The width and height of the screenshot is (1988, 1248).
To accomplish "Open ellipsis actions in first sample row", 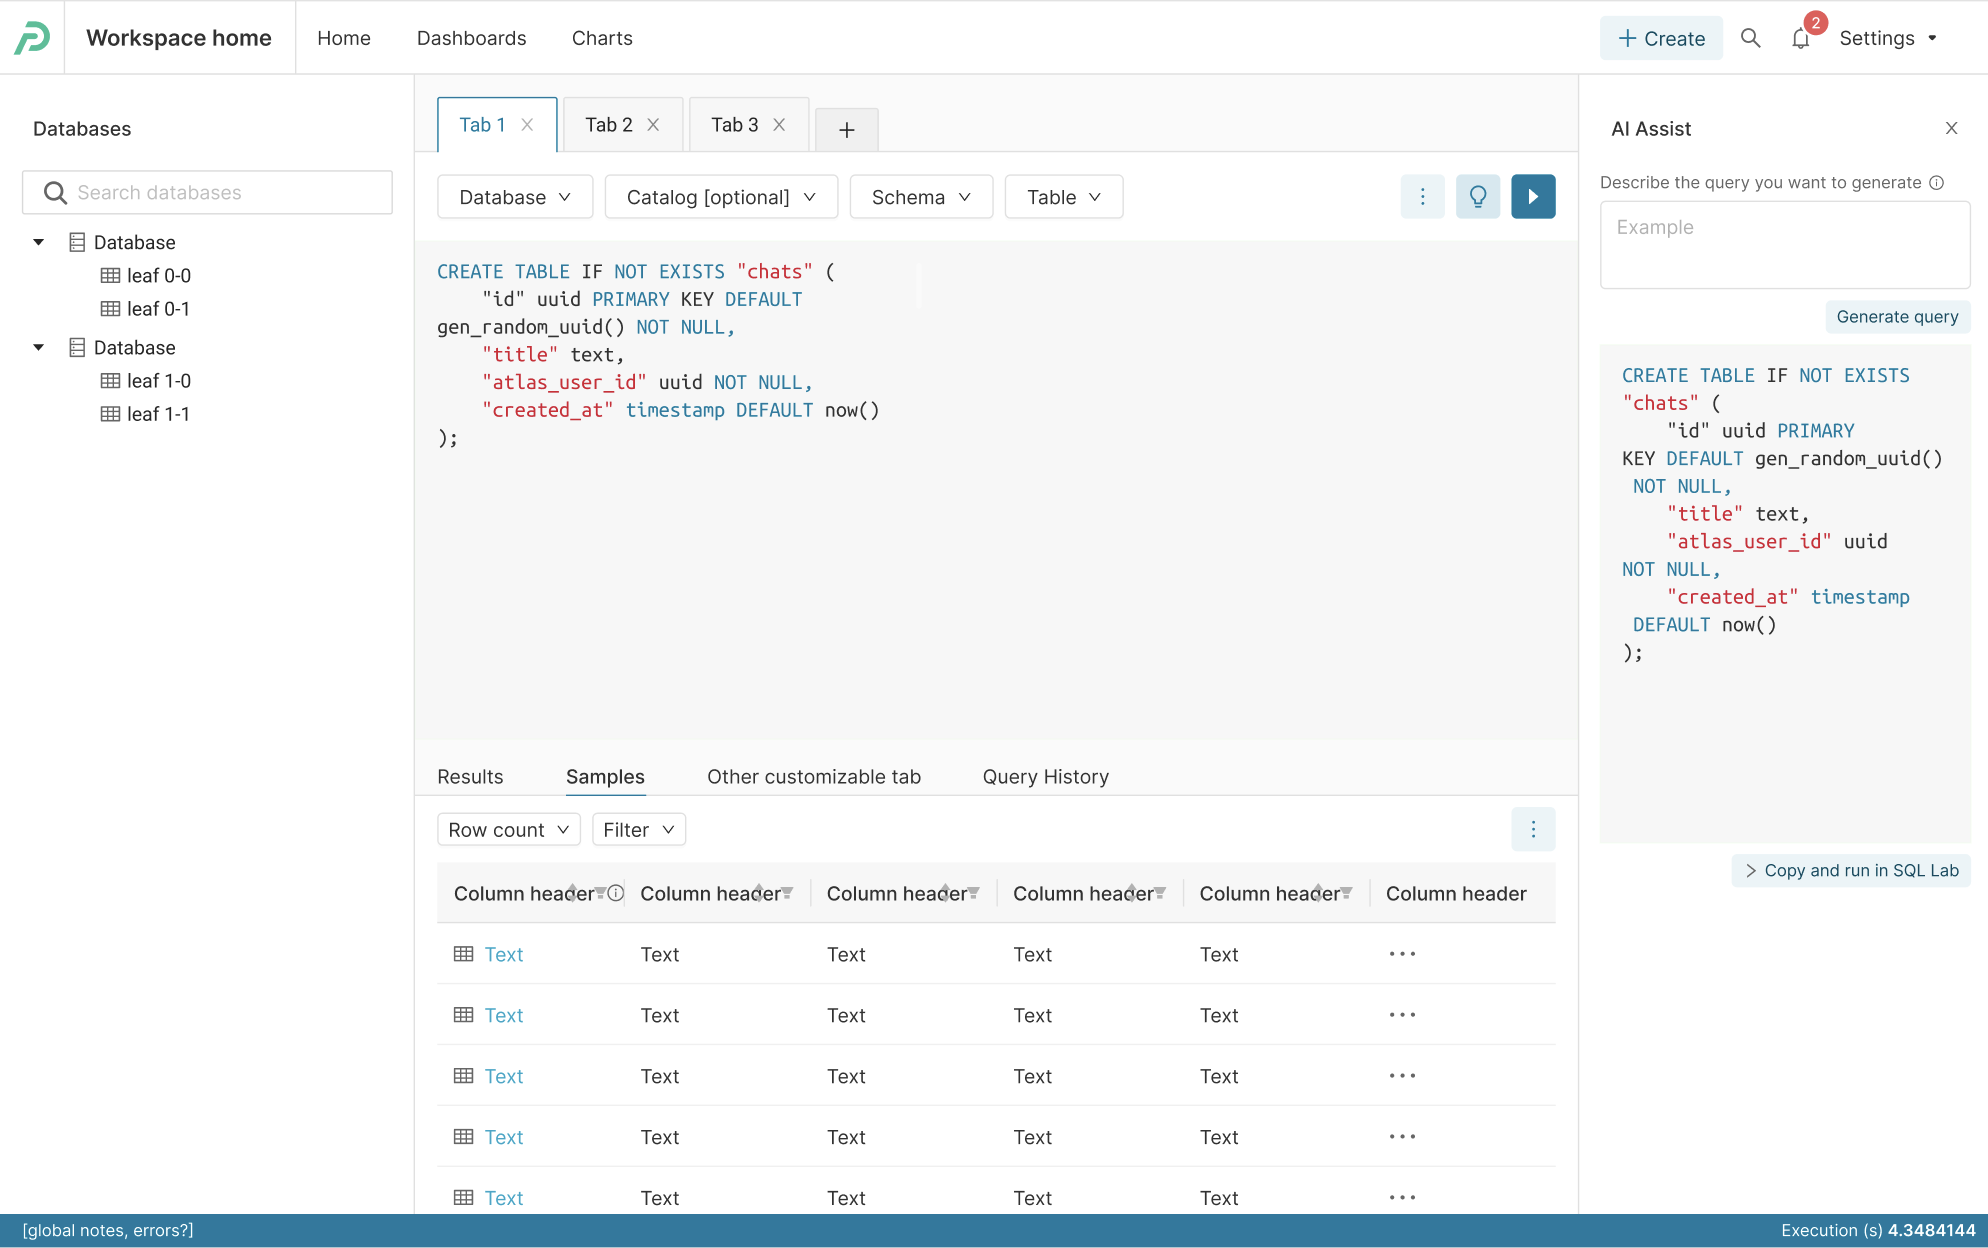I will point(1402,954).
